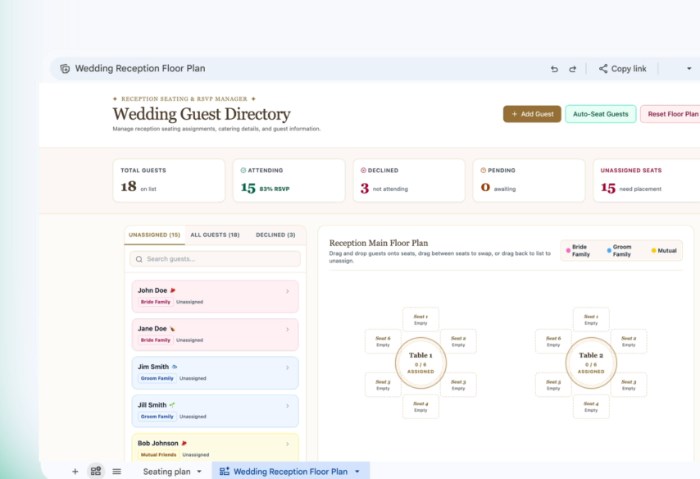
Task: Click the Reception Main Floor Plan heading
Action: (x=379, y=243)
